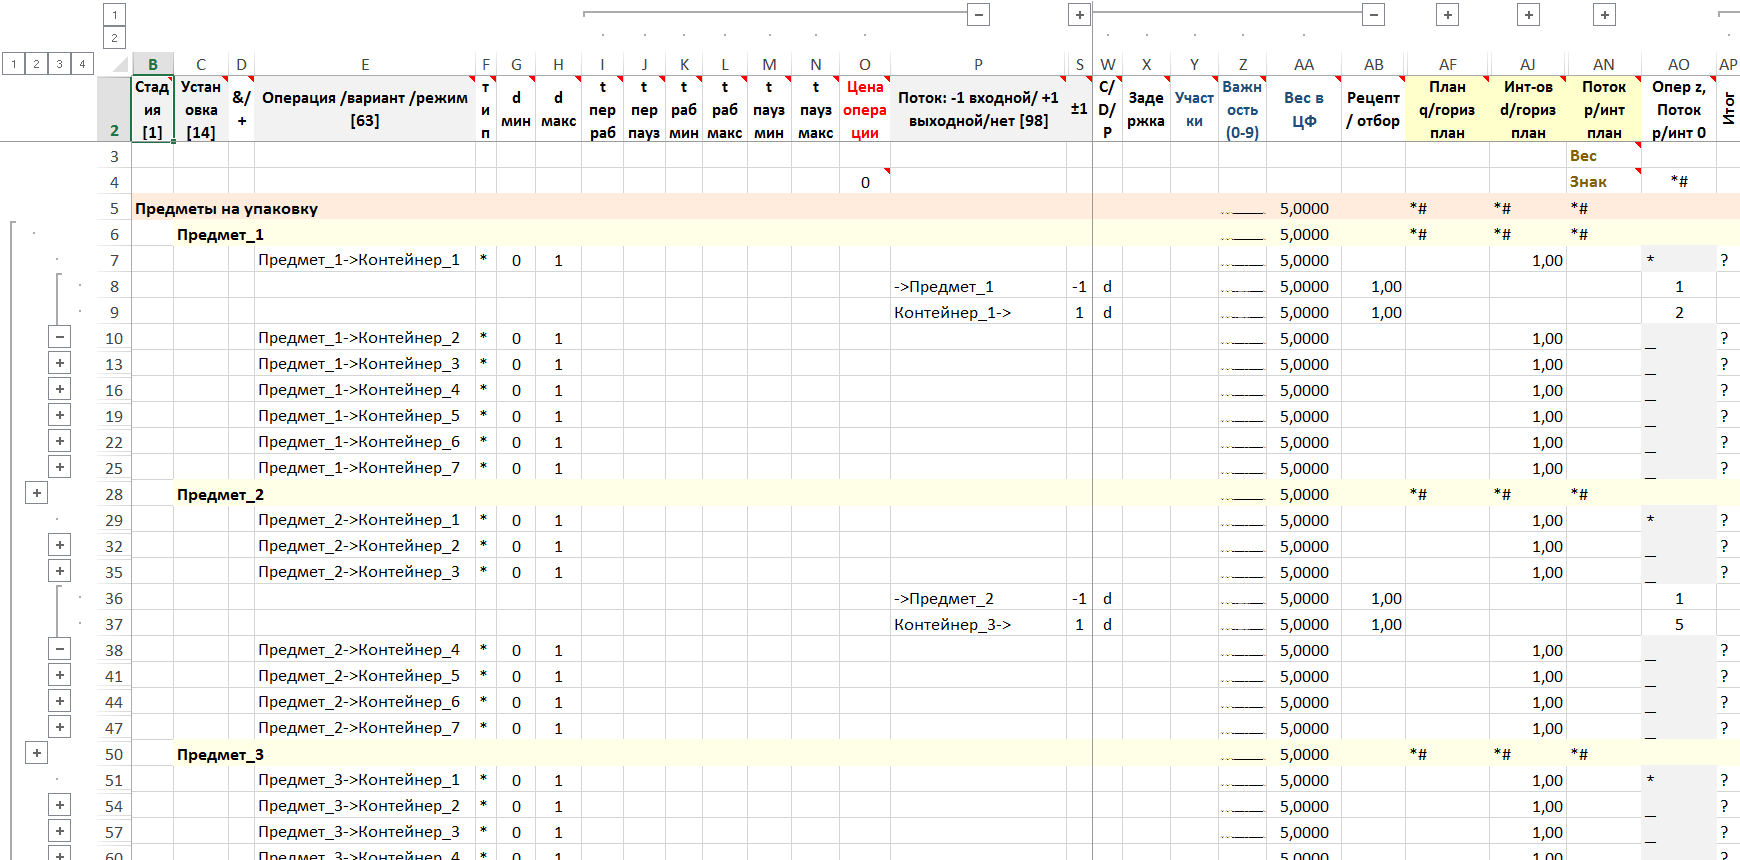The height and width of the screenshot is (860, 1740).
Task: Collapse the row group at row 38
Action: [x=60, y=650]
